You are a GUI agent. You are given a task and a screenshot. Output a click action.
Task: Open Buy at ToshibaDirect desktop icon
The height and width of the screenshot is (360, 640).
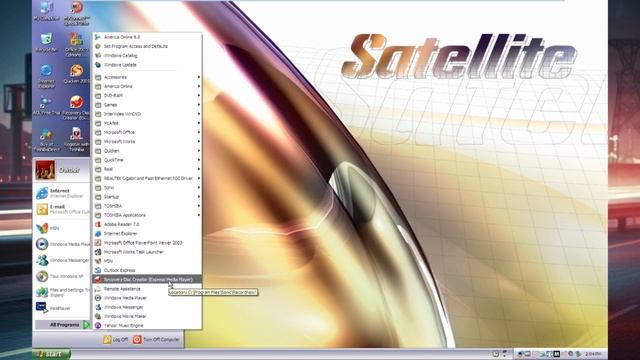coord(46,140)
